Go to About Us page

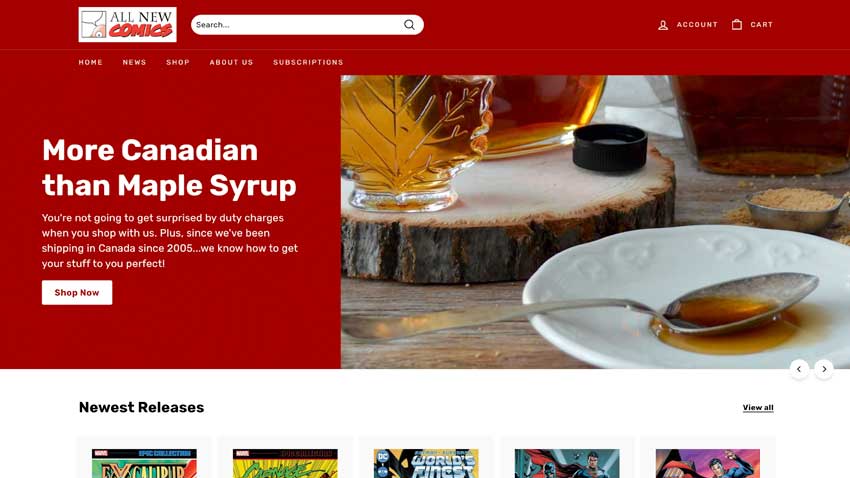(231, 62)
